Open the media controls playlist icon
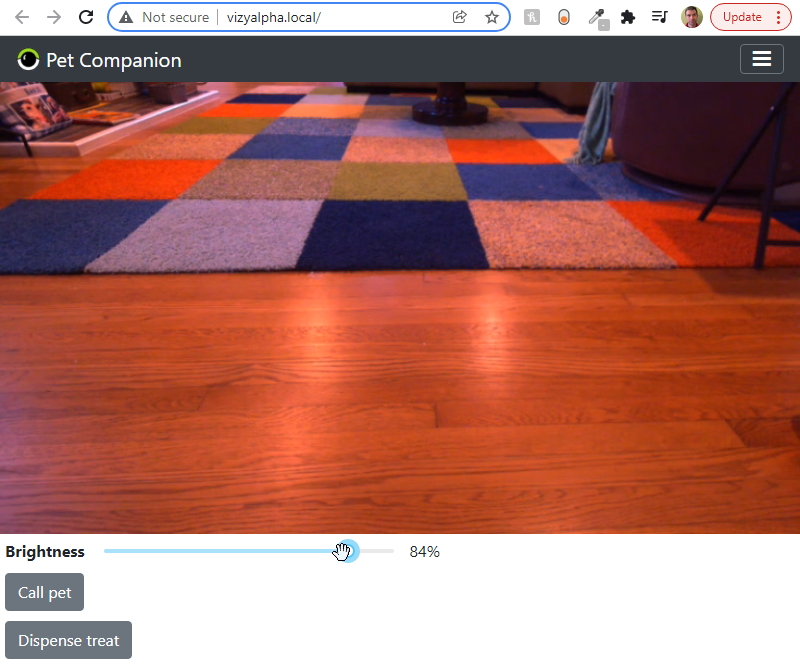Screen dimensions: 800x667 [x=659, y=17]
